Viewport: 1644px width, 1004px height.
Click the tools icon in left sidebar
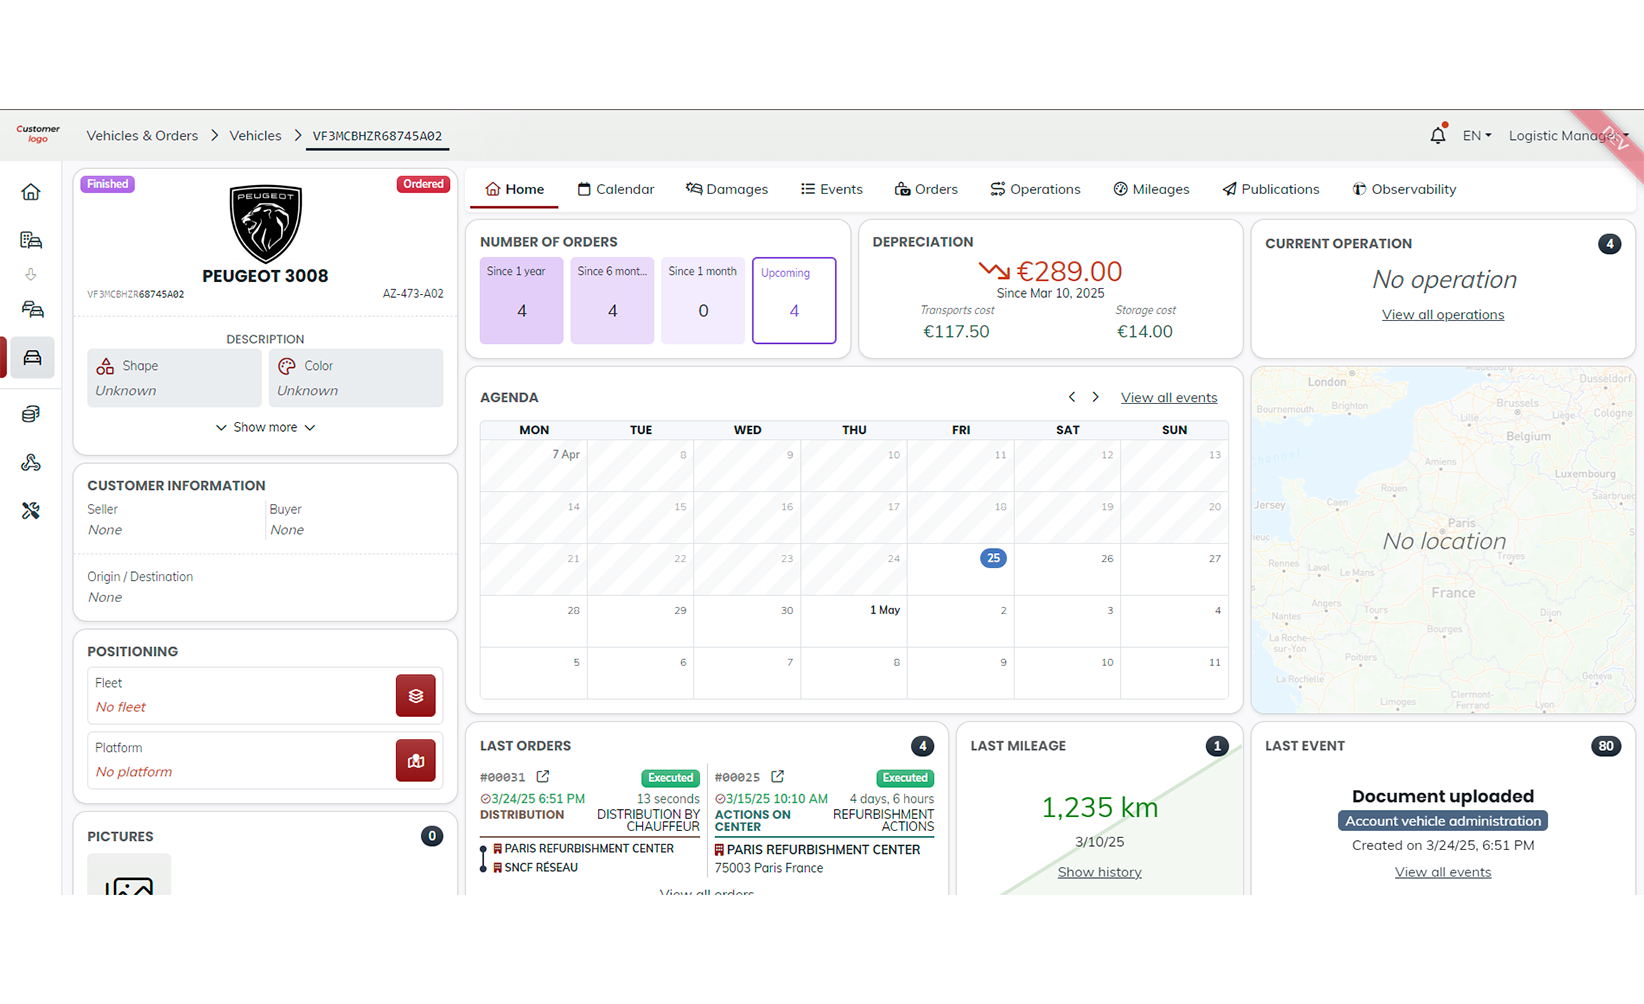31,511
